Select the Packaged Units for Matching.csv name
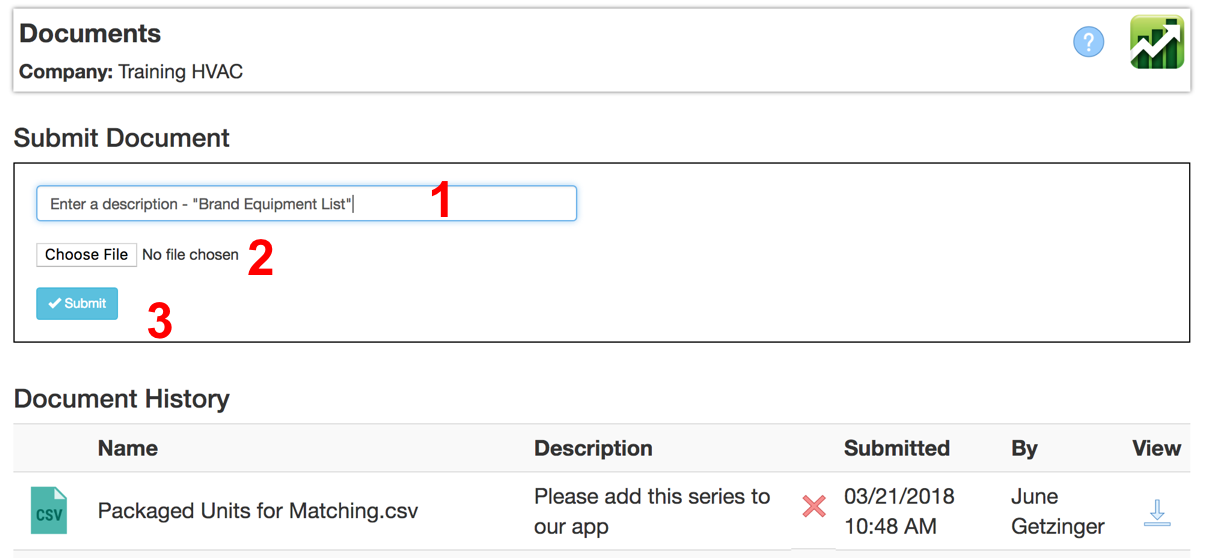 point(258,511)
